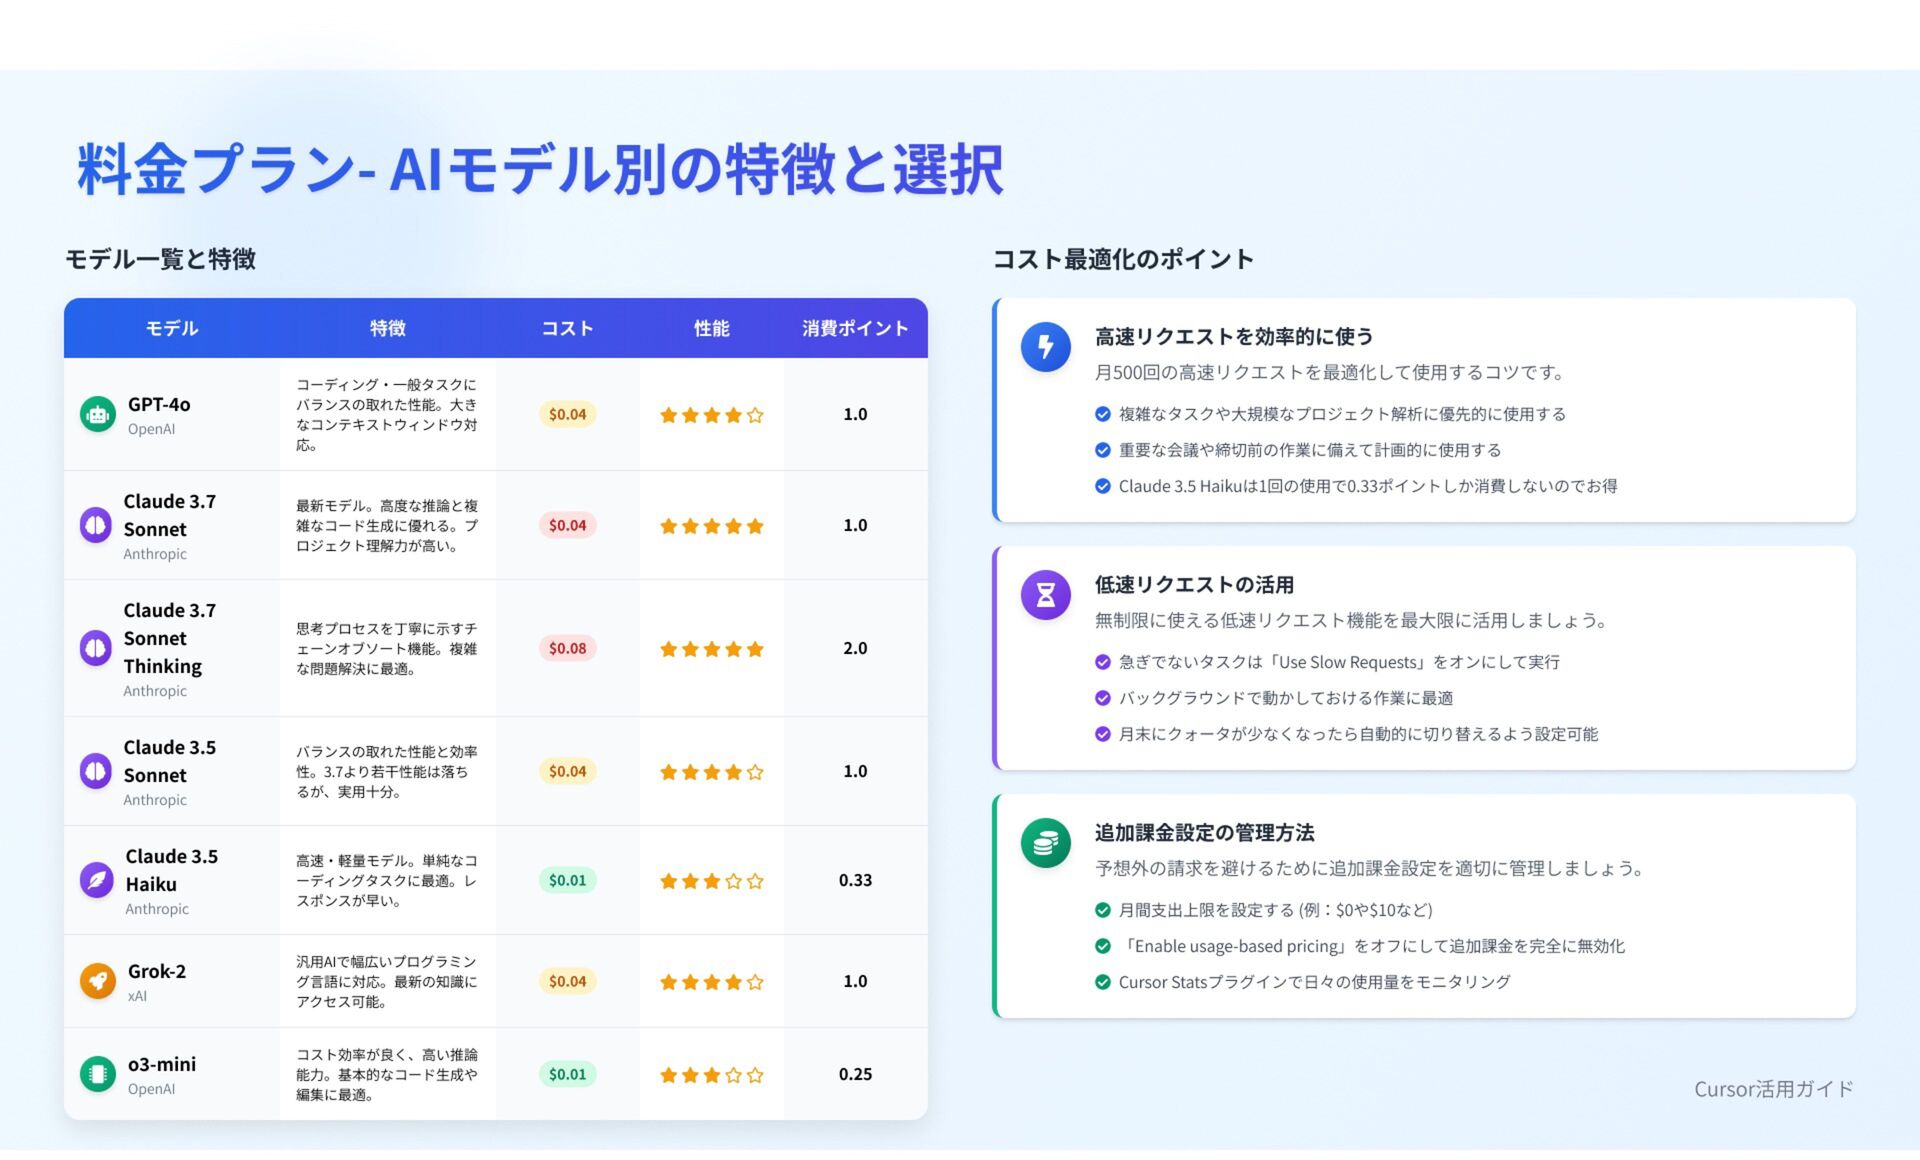Click the 性能 column header
Image resolution: width=1920 pixels, height=1160 pixels.
[x=711, y=328]
